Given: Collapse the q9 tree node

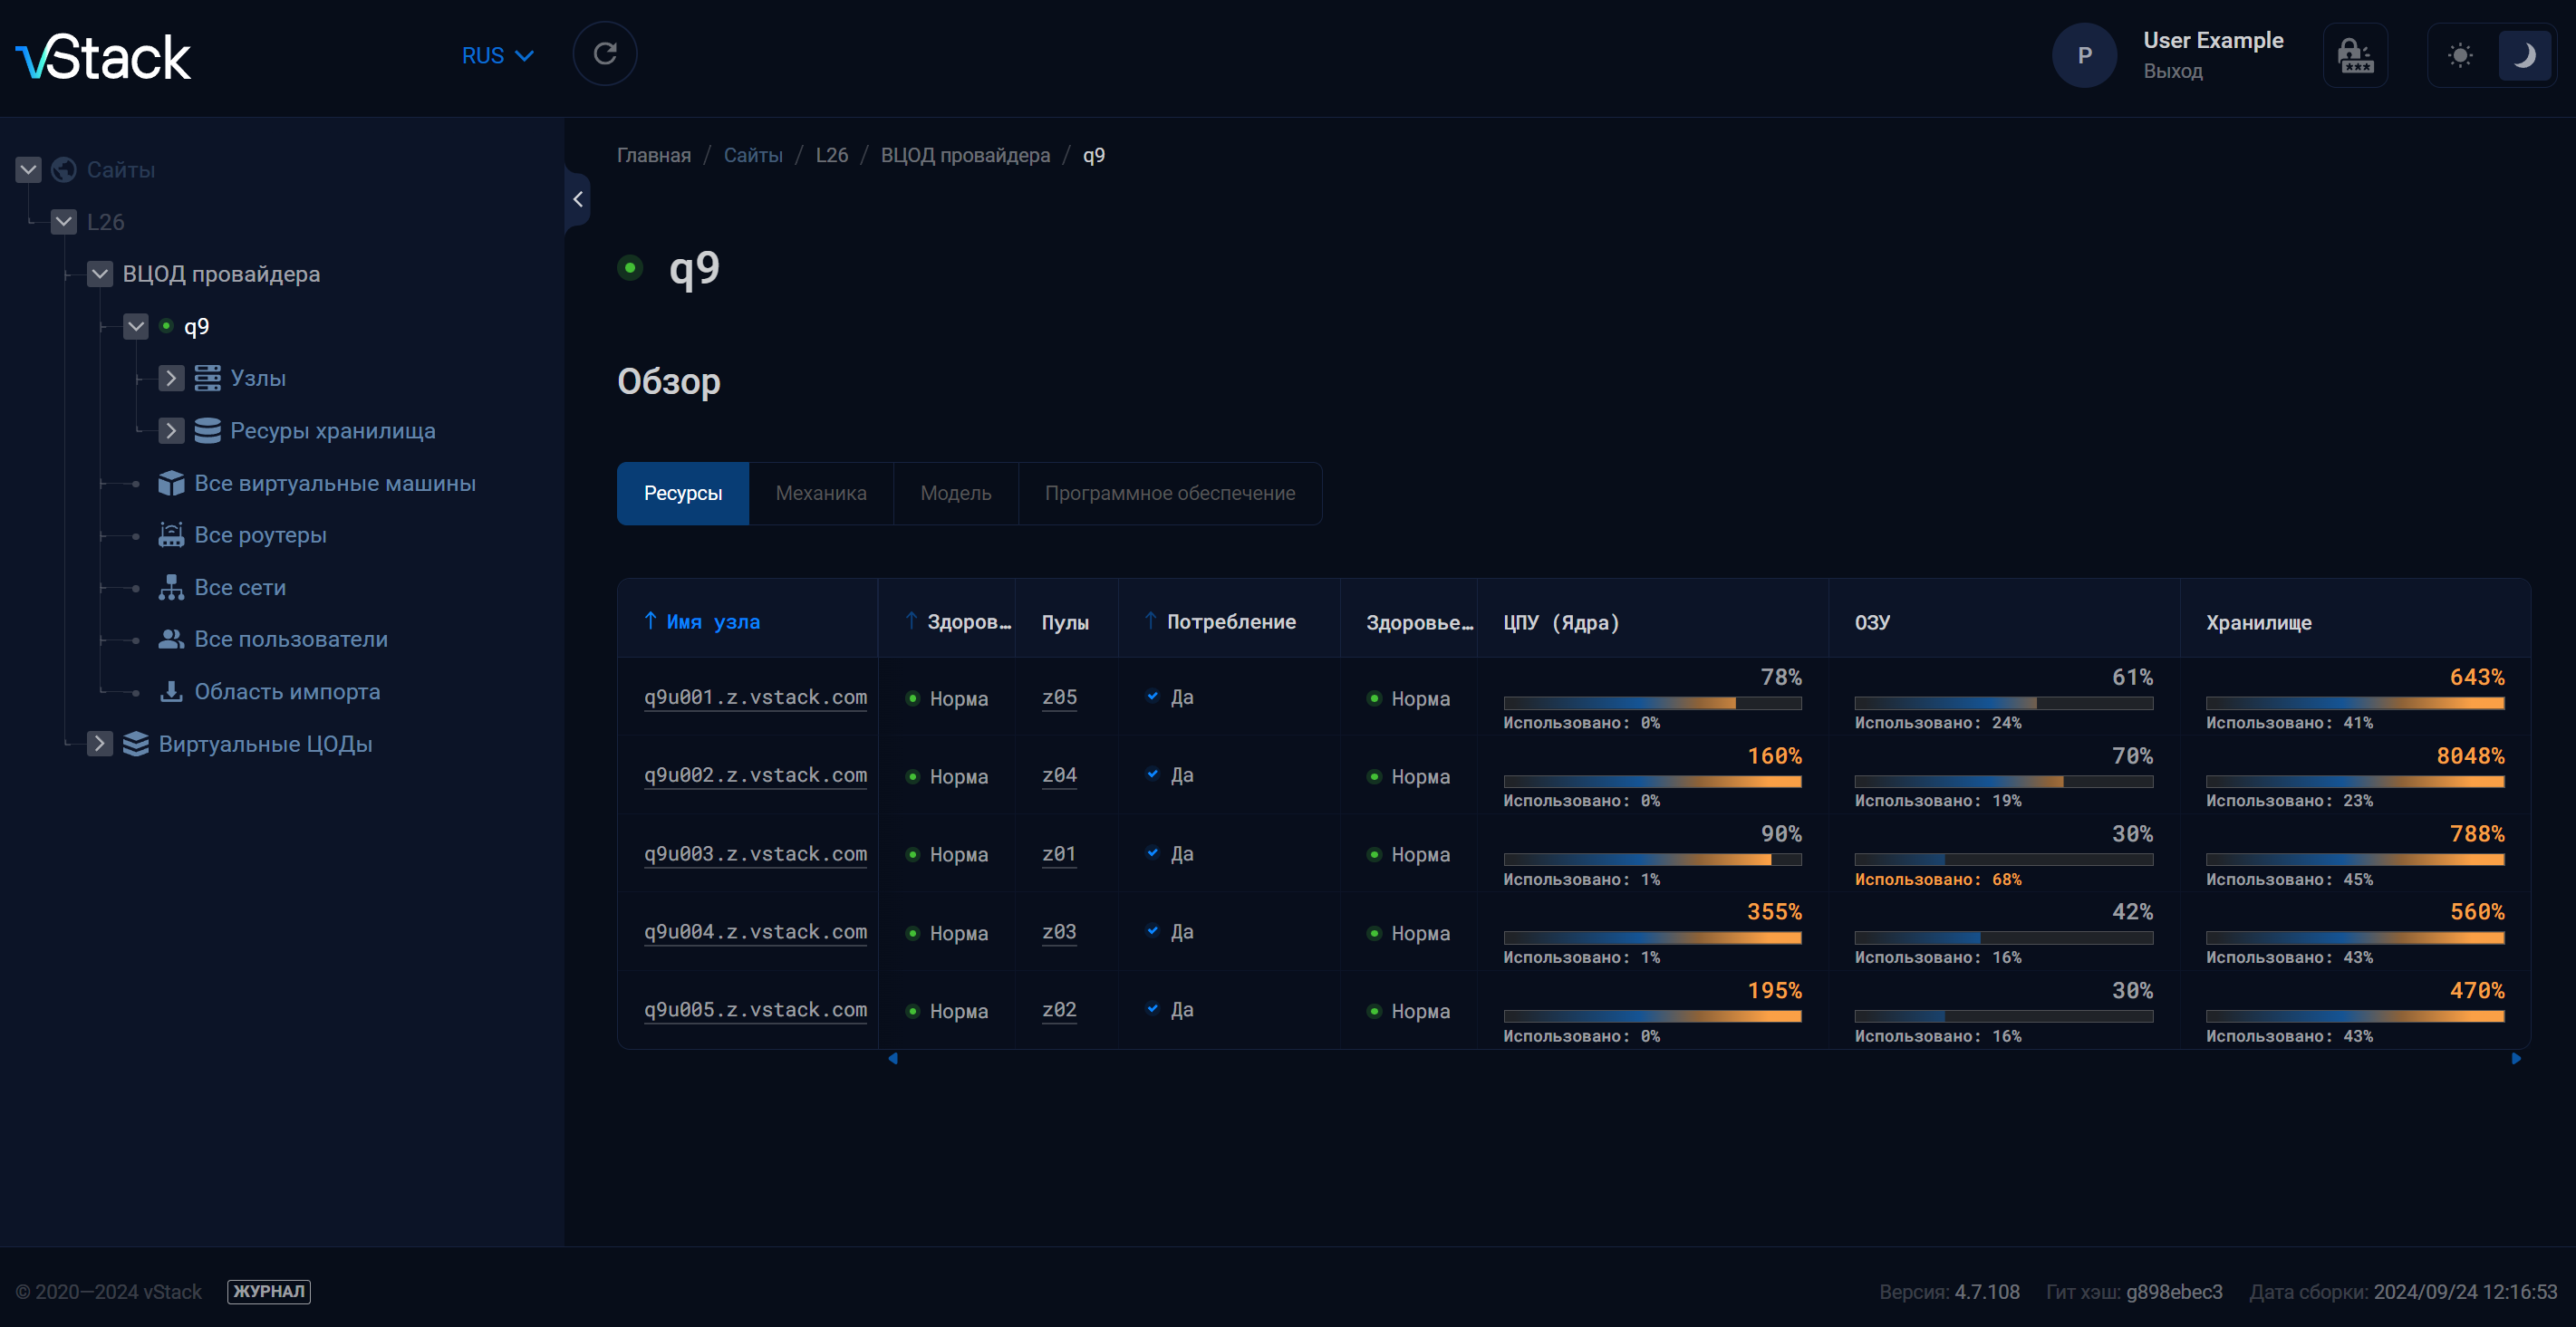Looking at the screenshot, I should pos(136,326).
